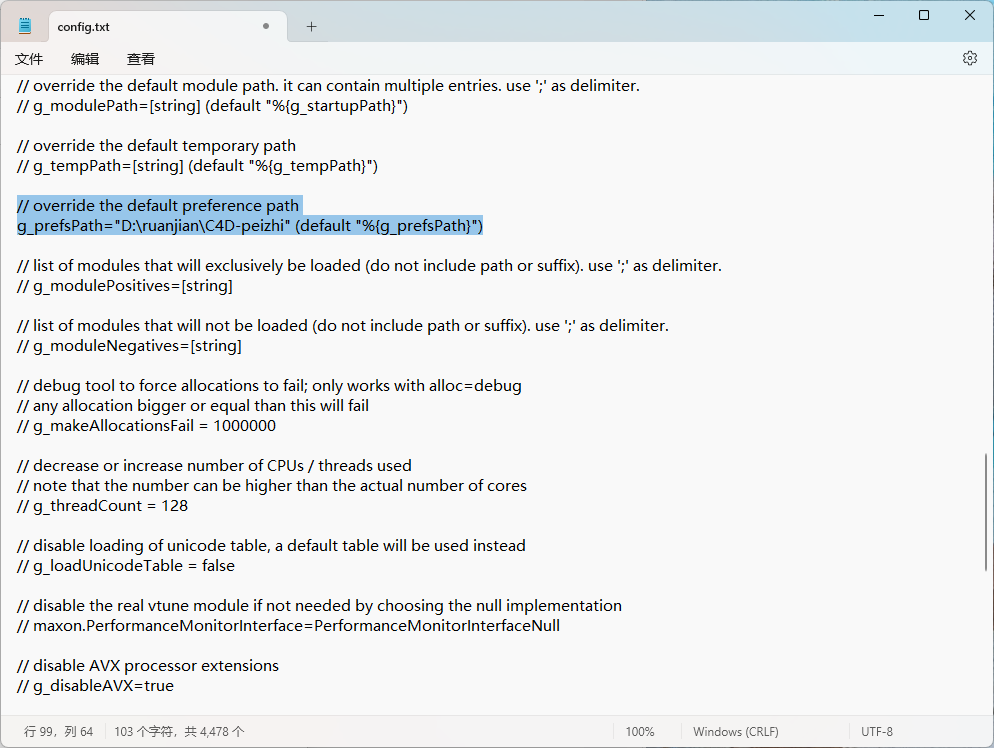Close the Notepad window

(970, 15)
